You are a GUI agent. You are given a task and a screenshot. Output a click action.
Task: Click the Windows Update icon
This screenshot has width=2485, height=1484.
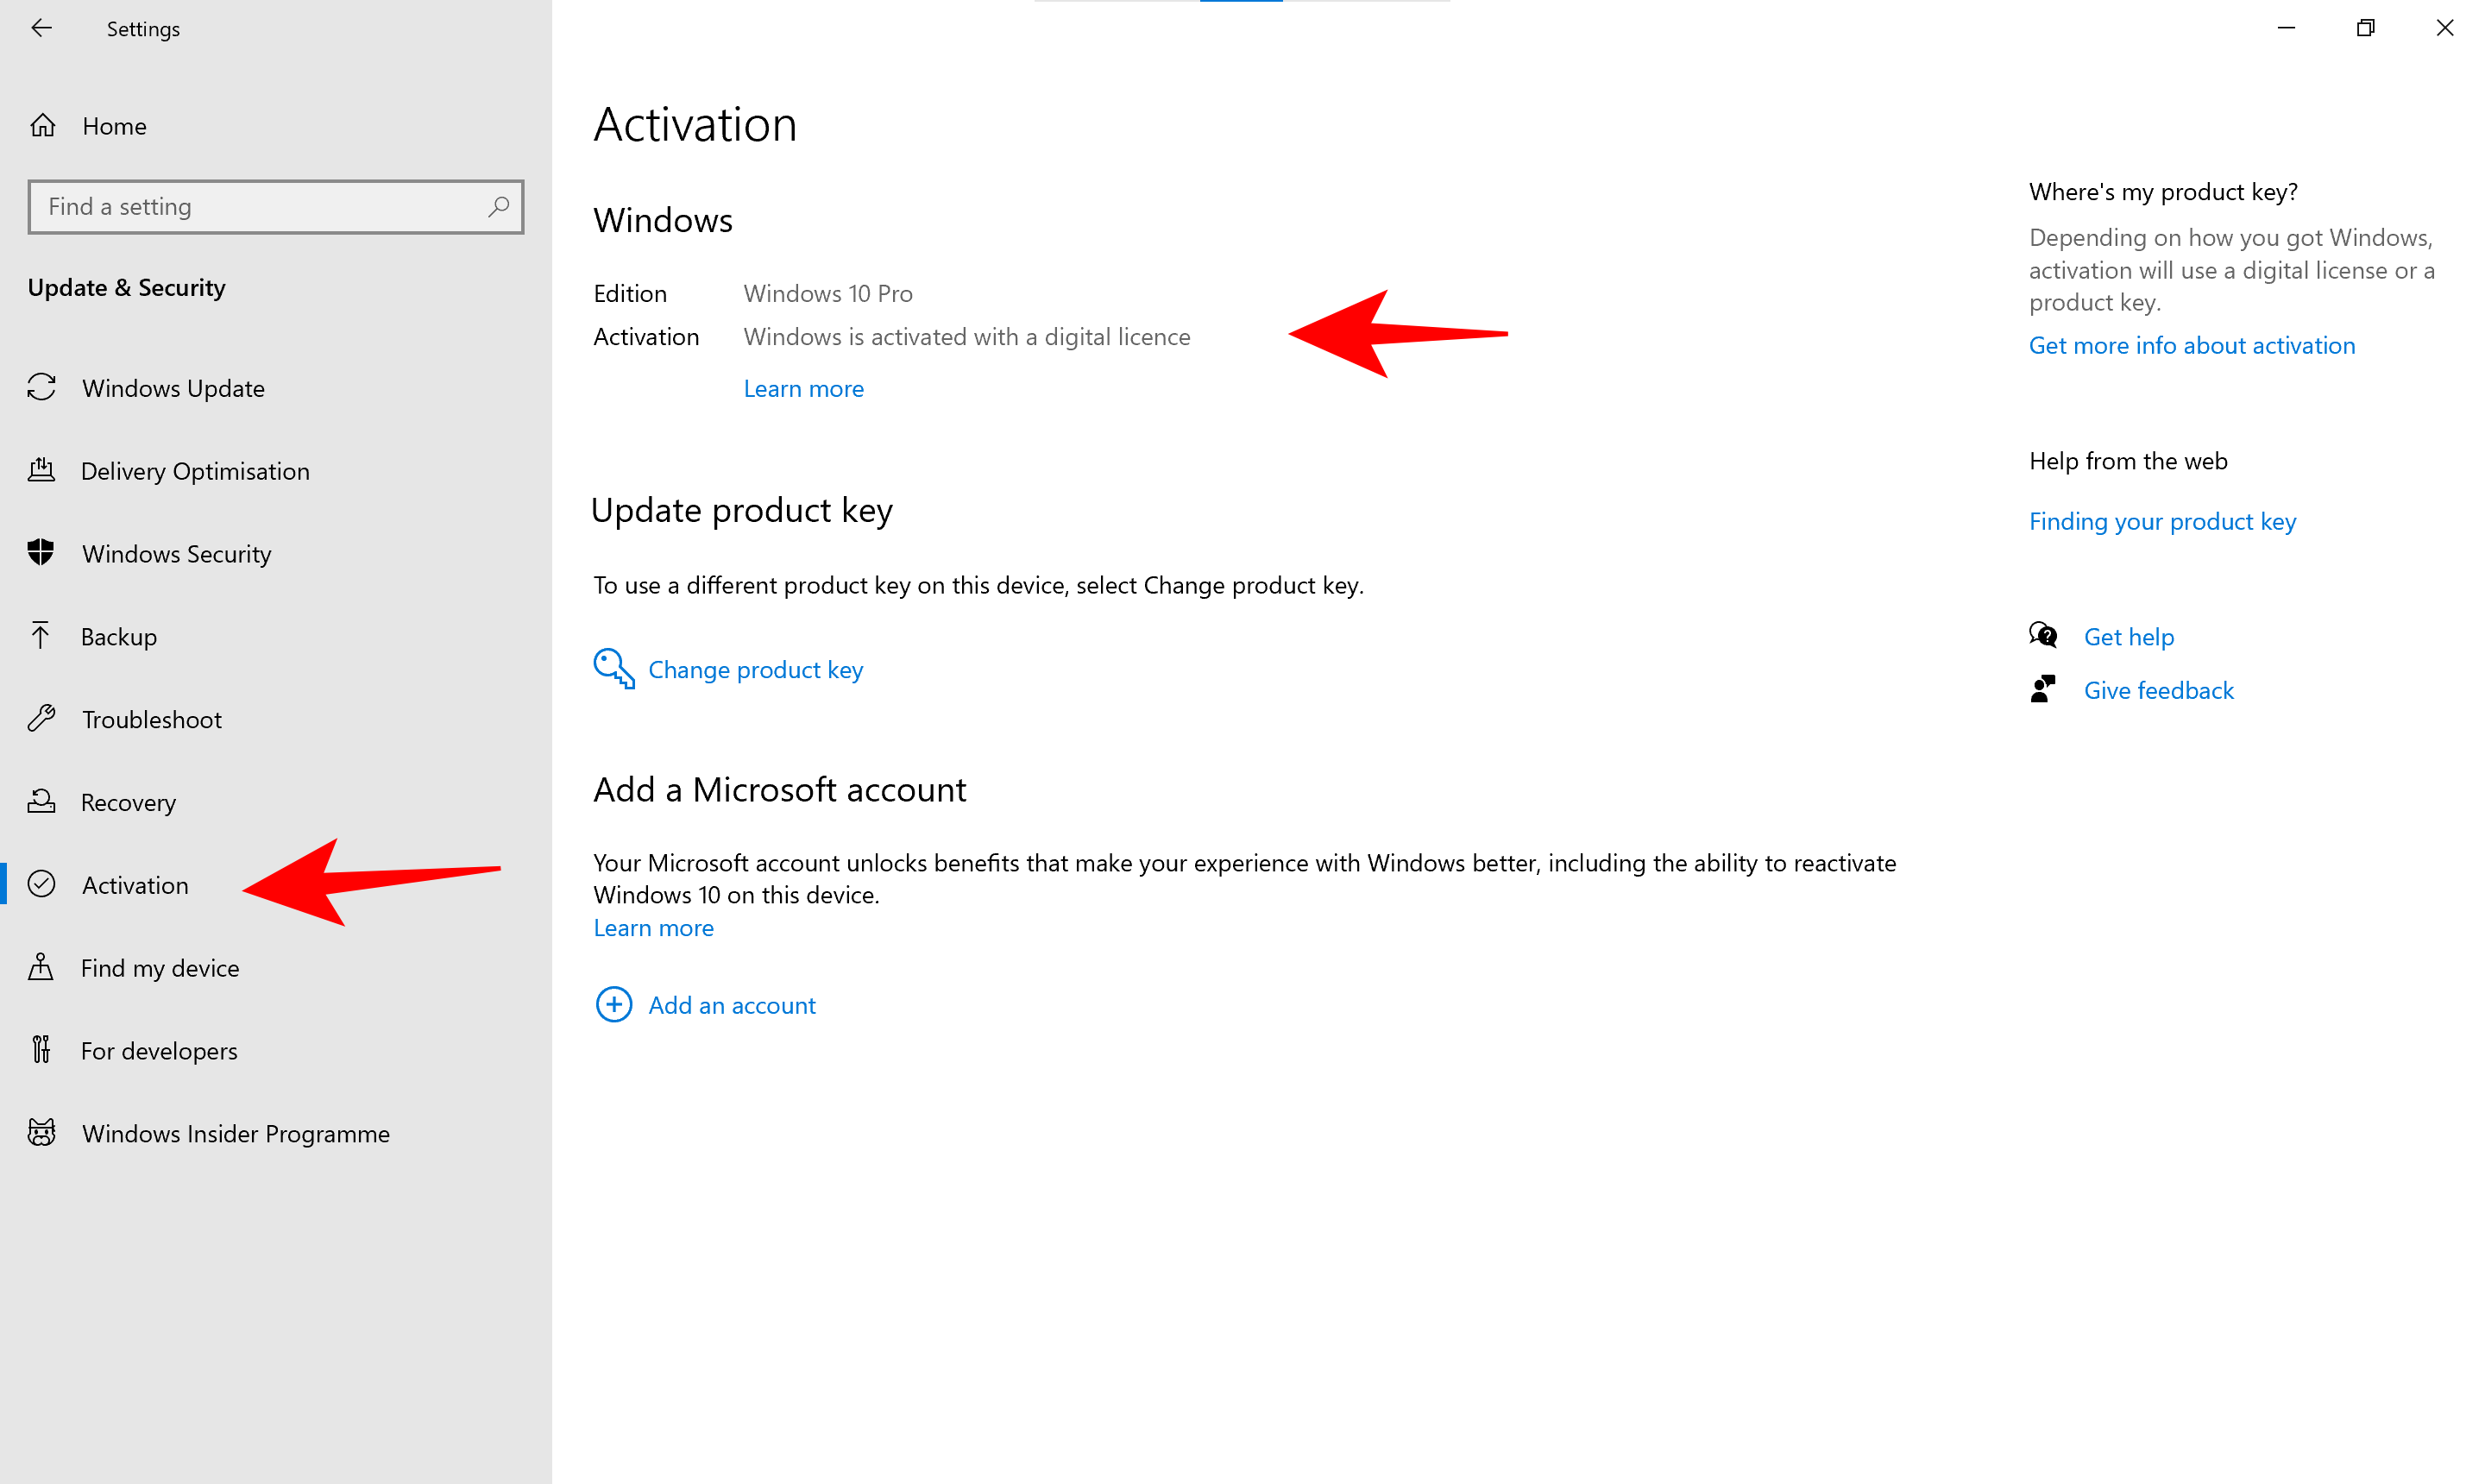pyautogui.click(x=46, y=387)
